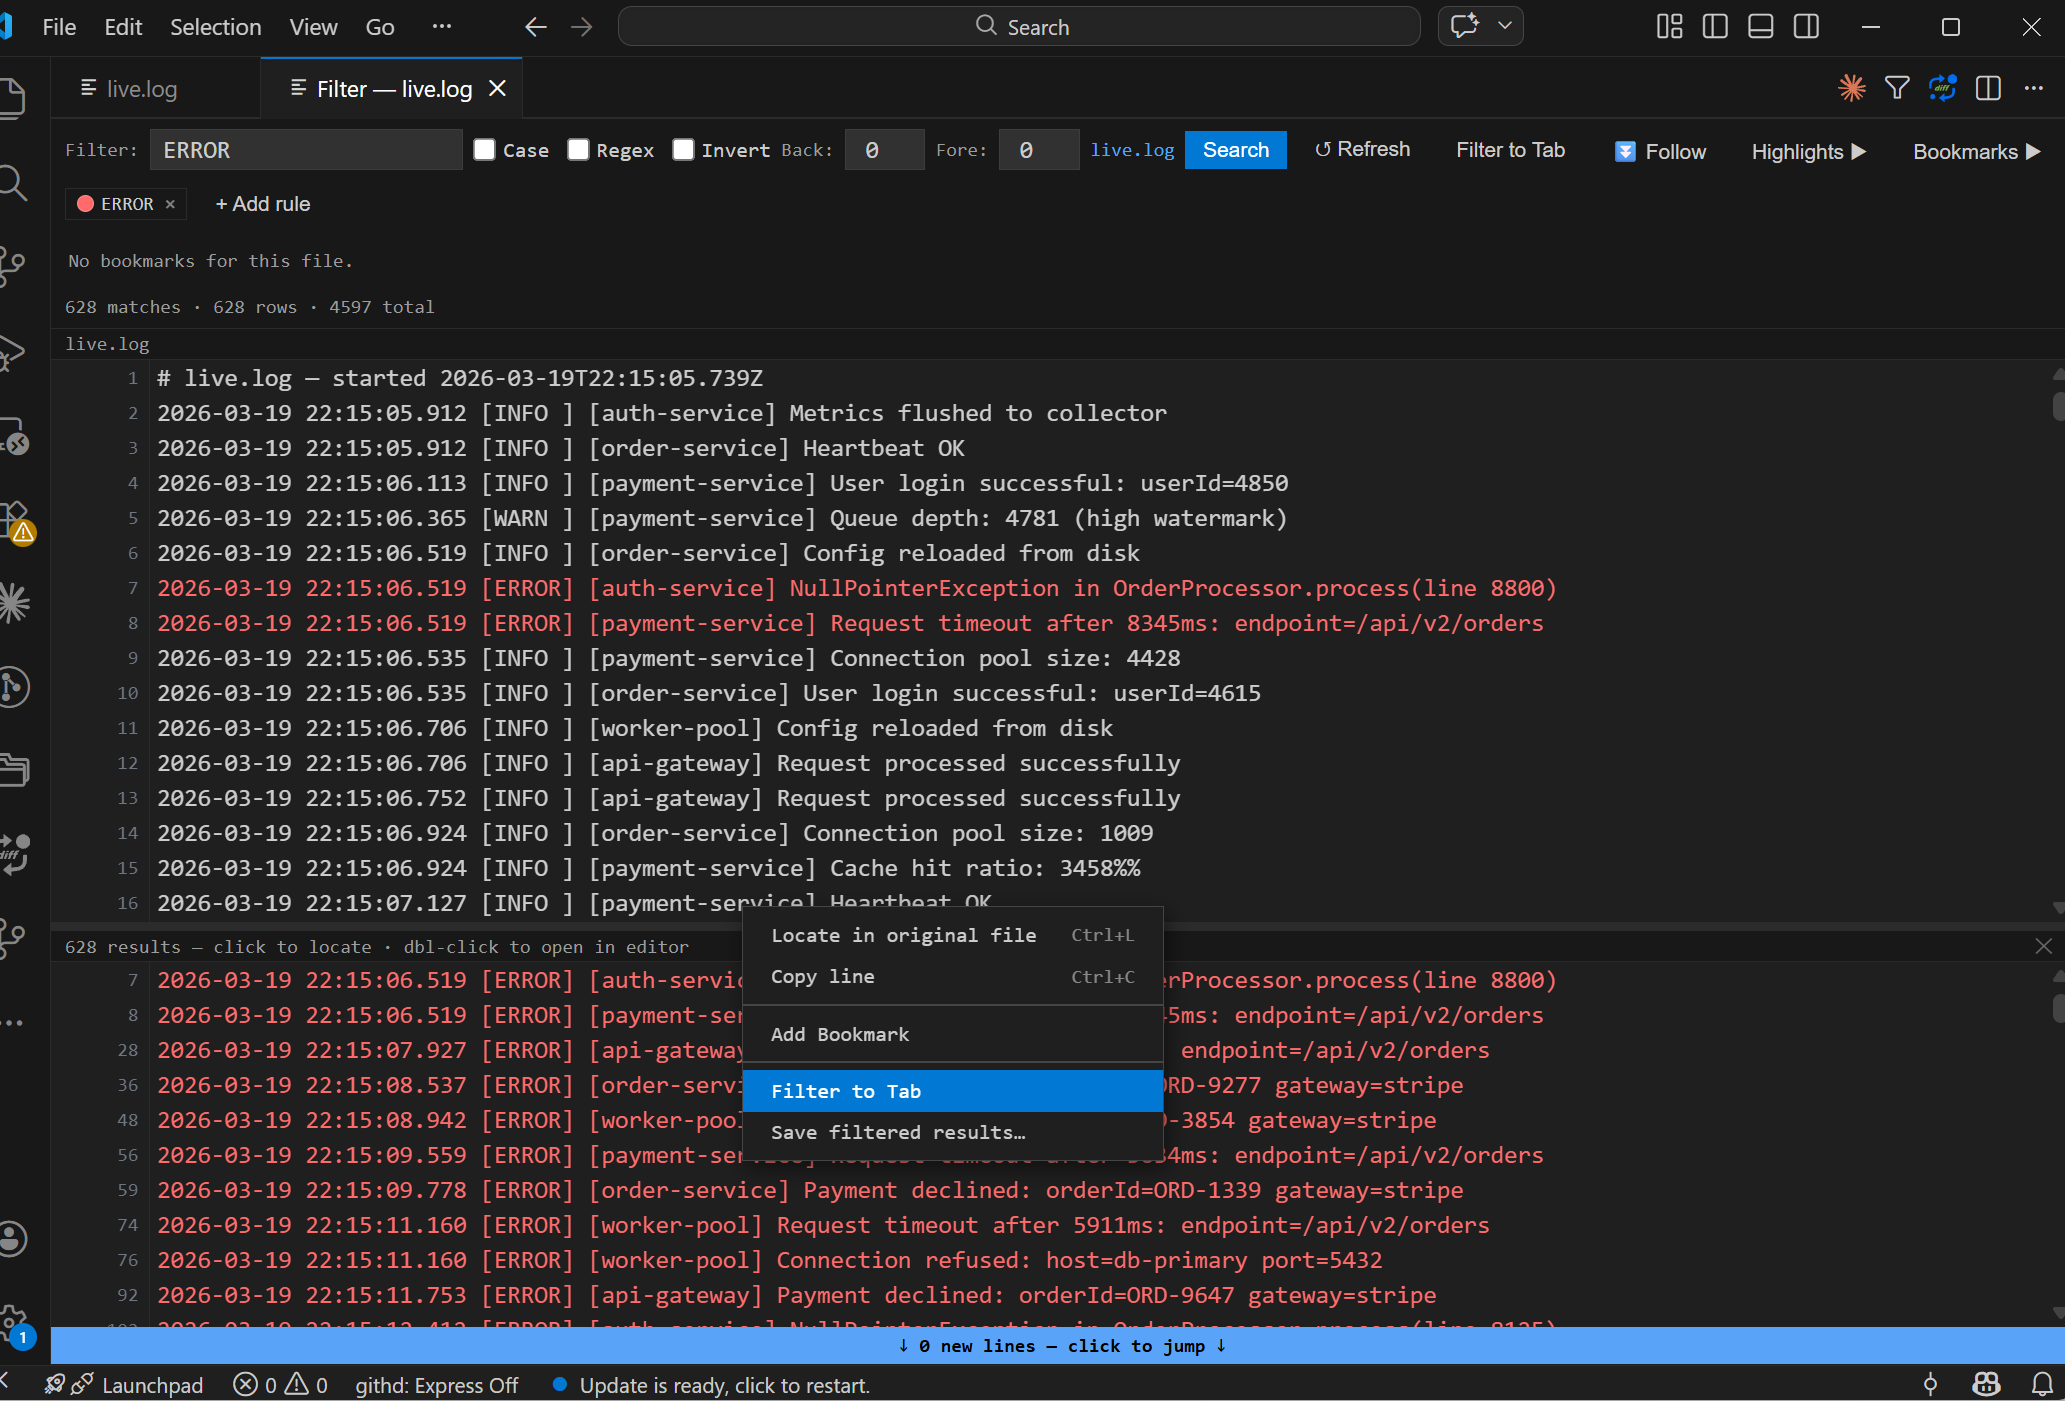Click the new lines jump bar
The height and width of the screenshot is (1401, 2065).
pos(1057,1346)
